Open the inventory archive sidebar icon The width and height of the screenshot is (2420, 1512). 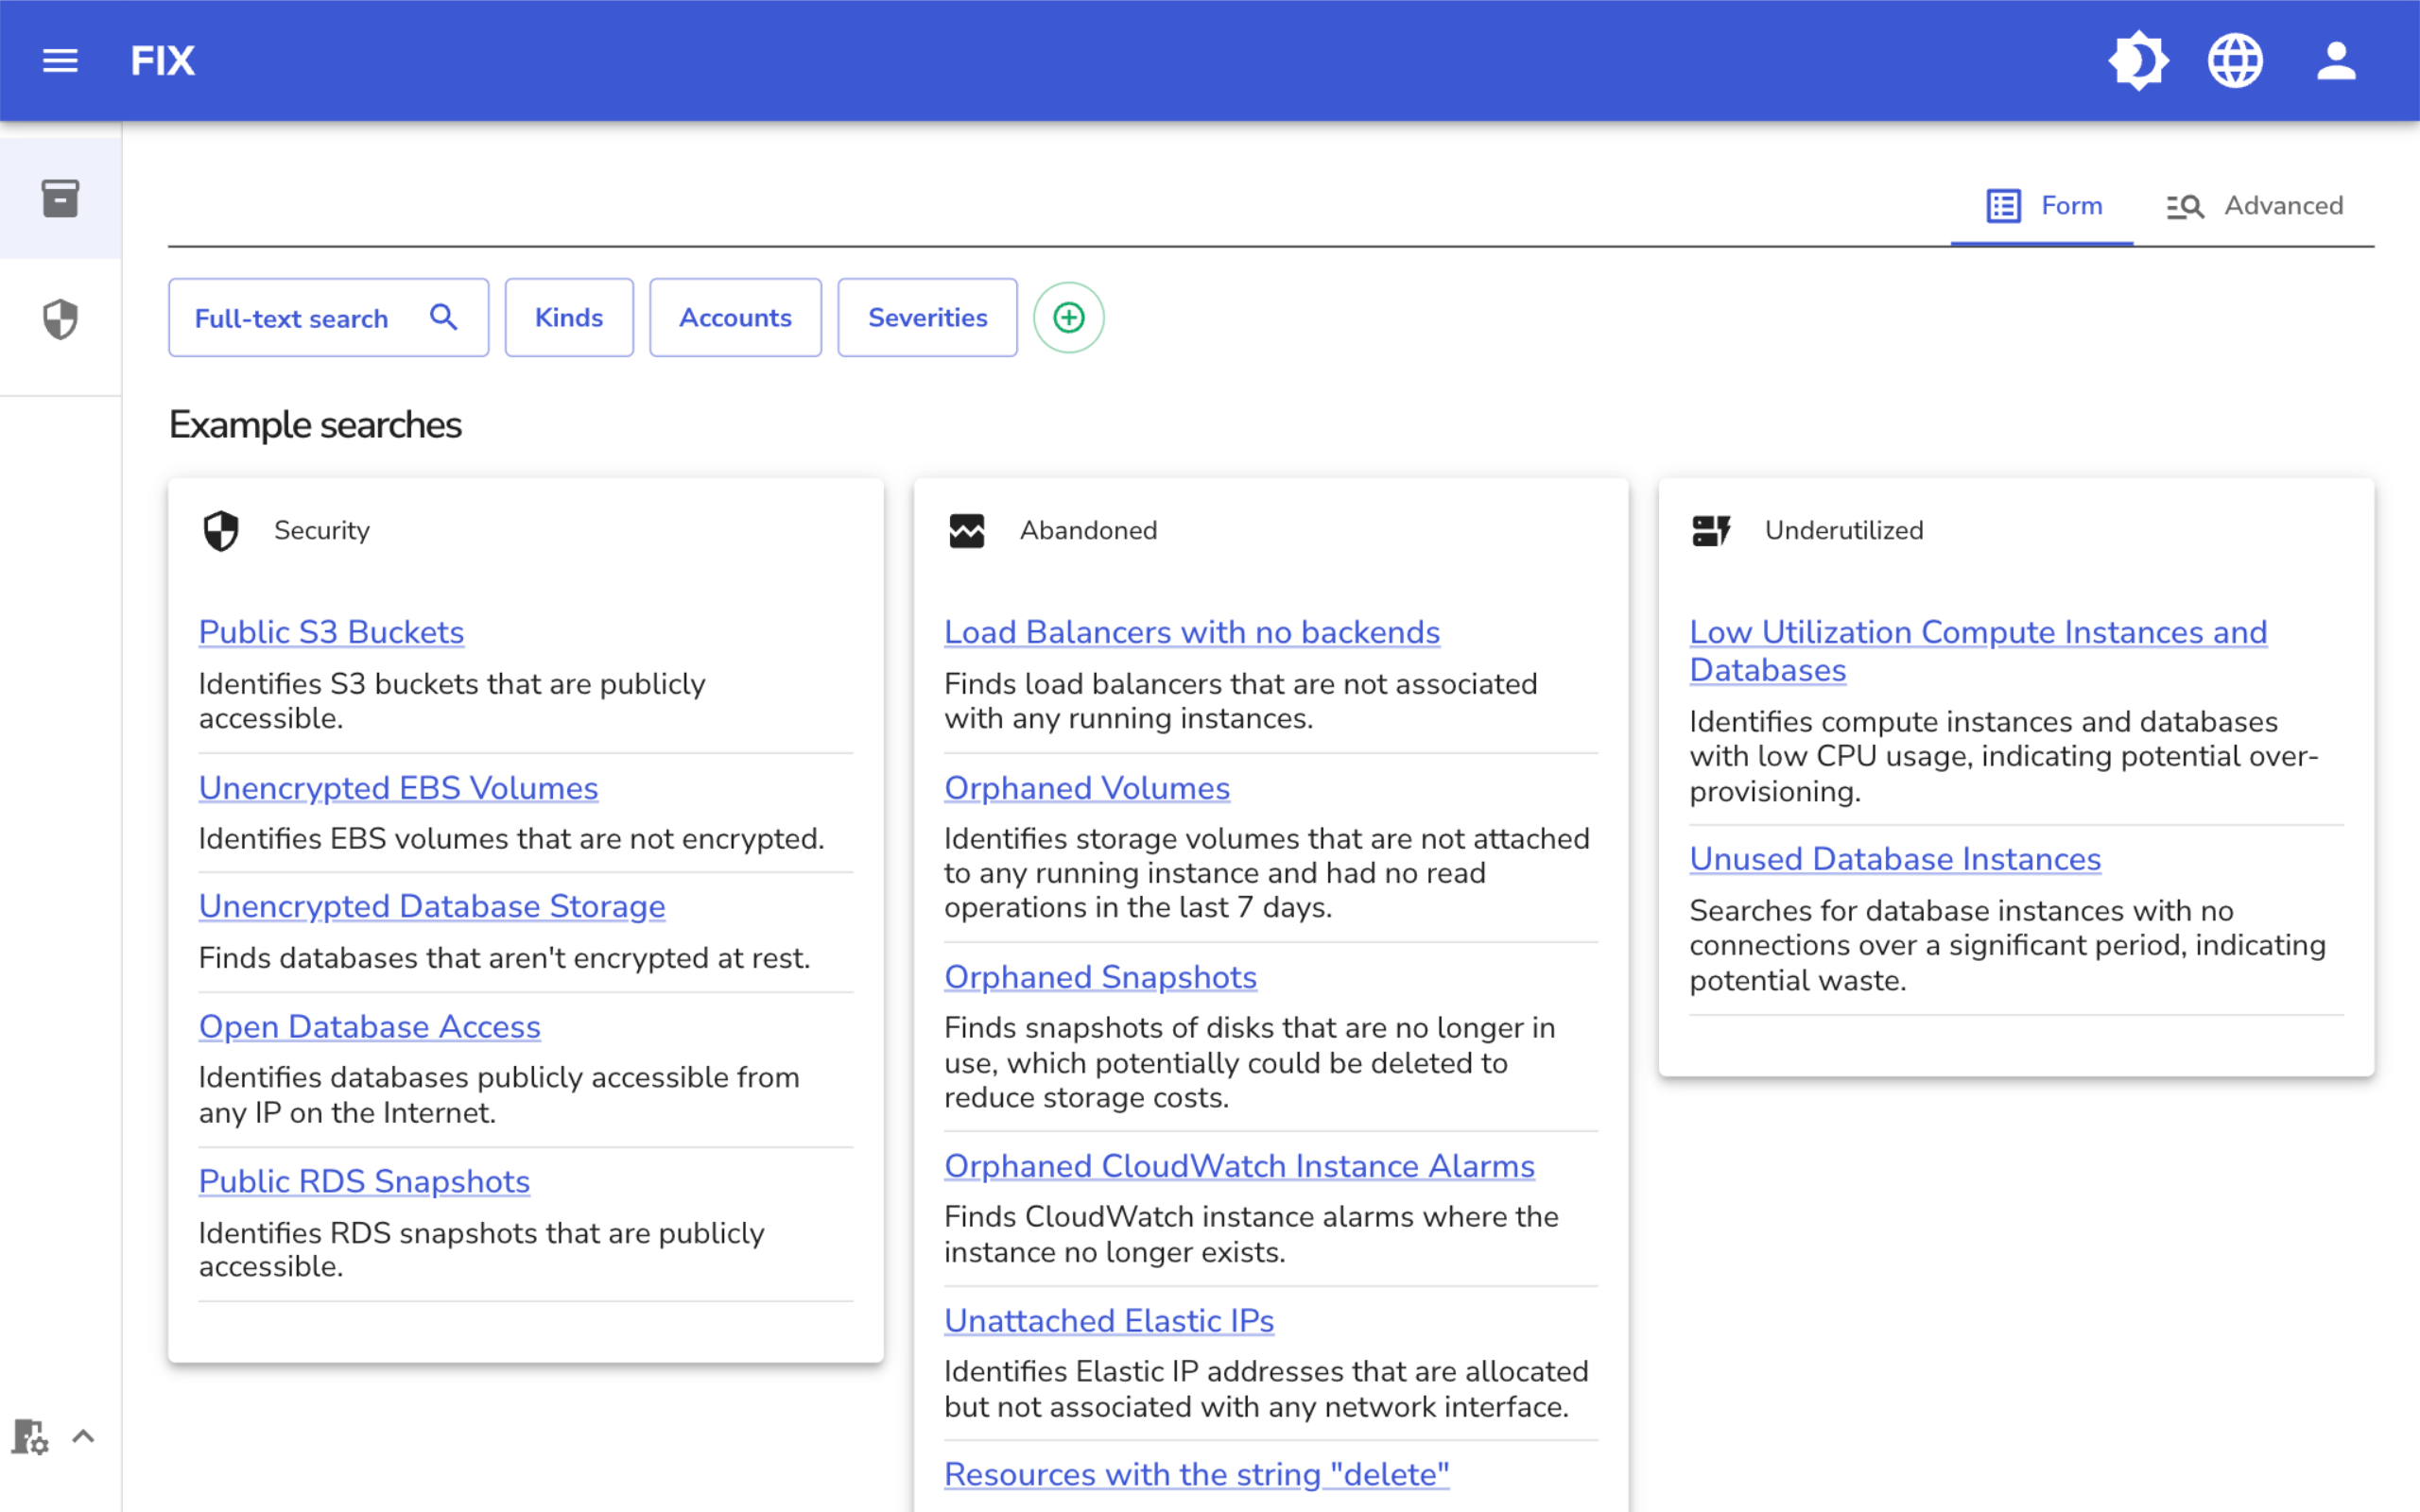pos(60,198)
